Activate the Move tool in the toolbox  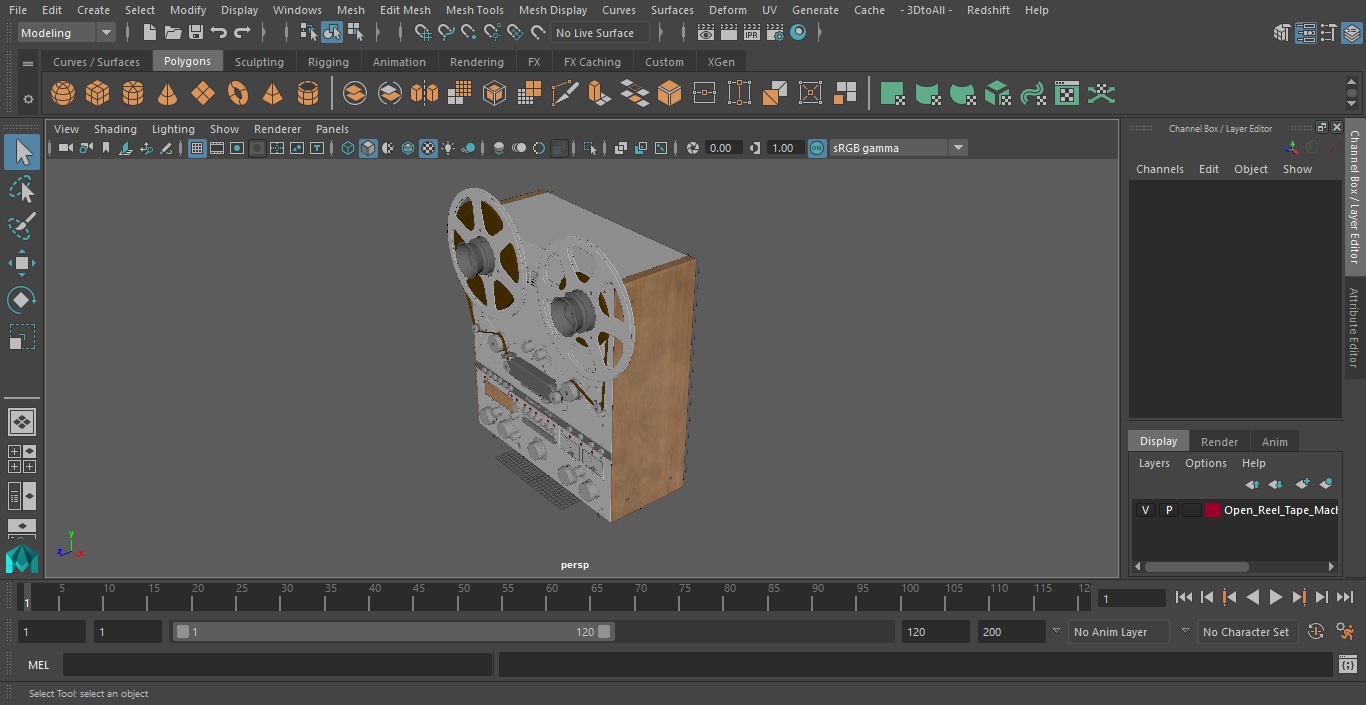21,263
